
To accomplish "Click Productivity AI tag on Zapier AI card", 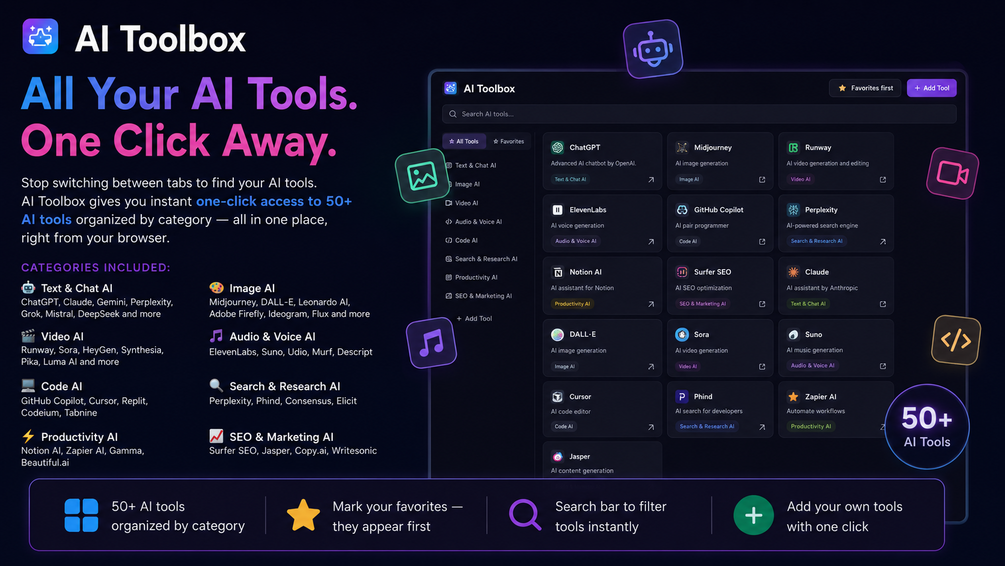I will point(811,426).
